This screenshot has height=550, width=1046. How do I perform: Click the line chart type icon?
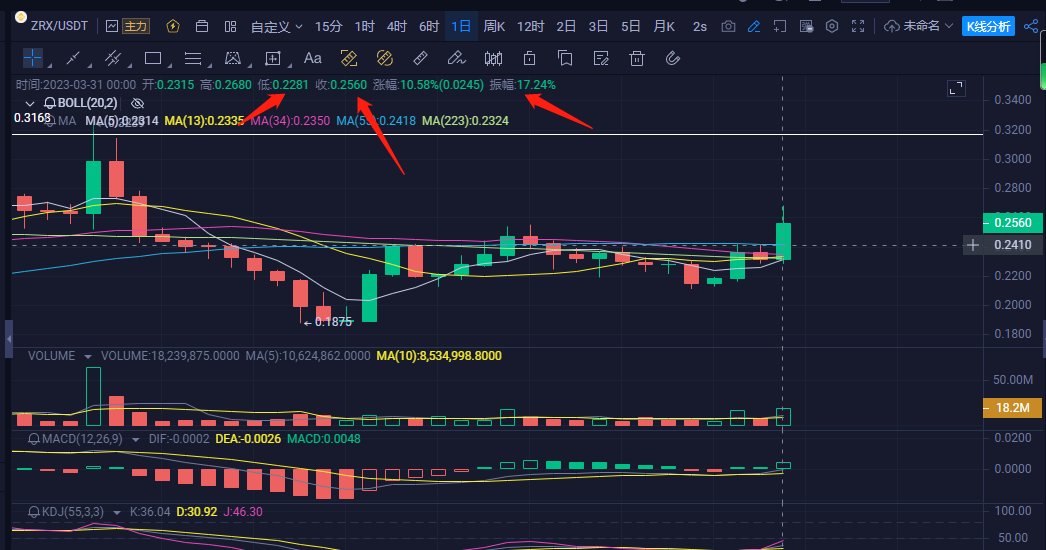click(x=112, y=26)
